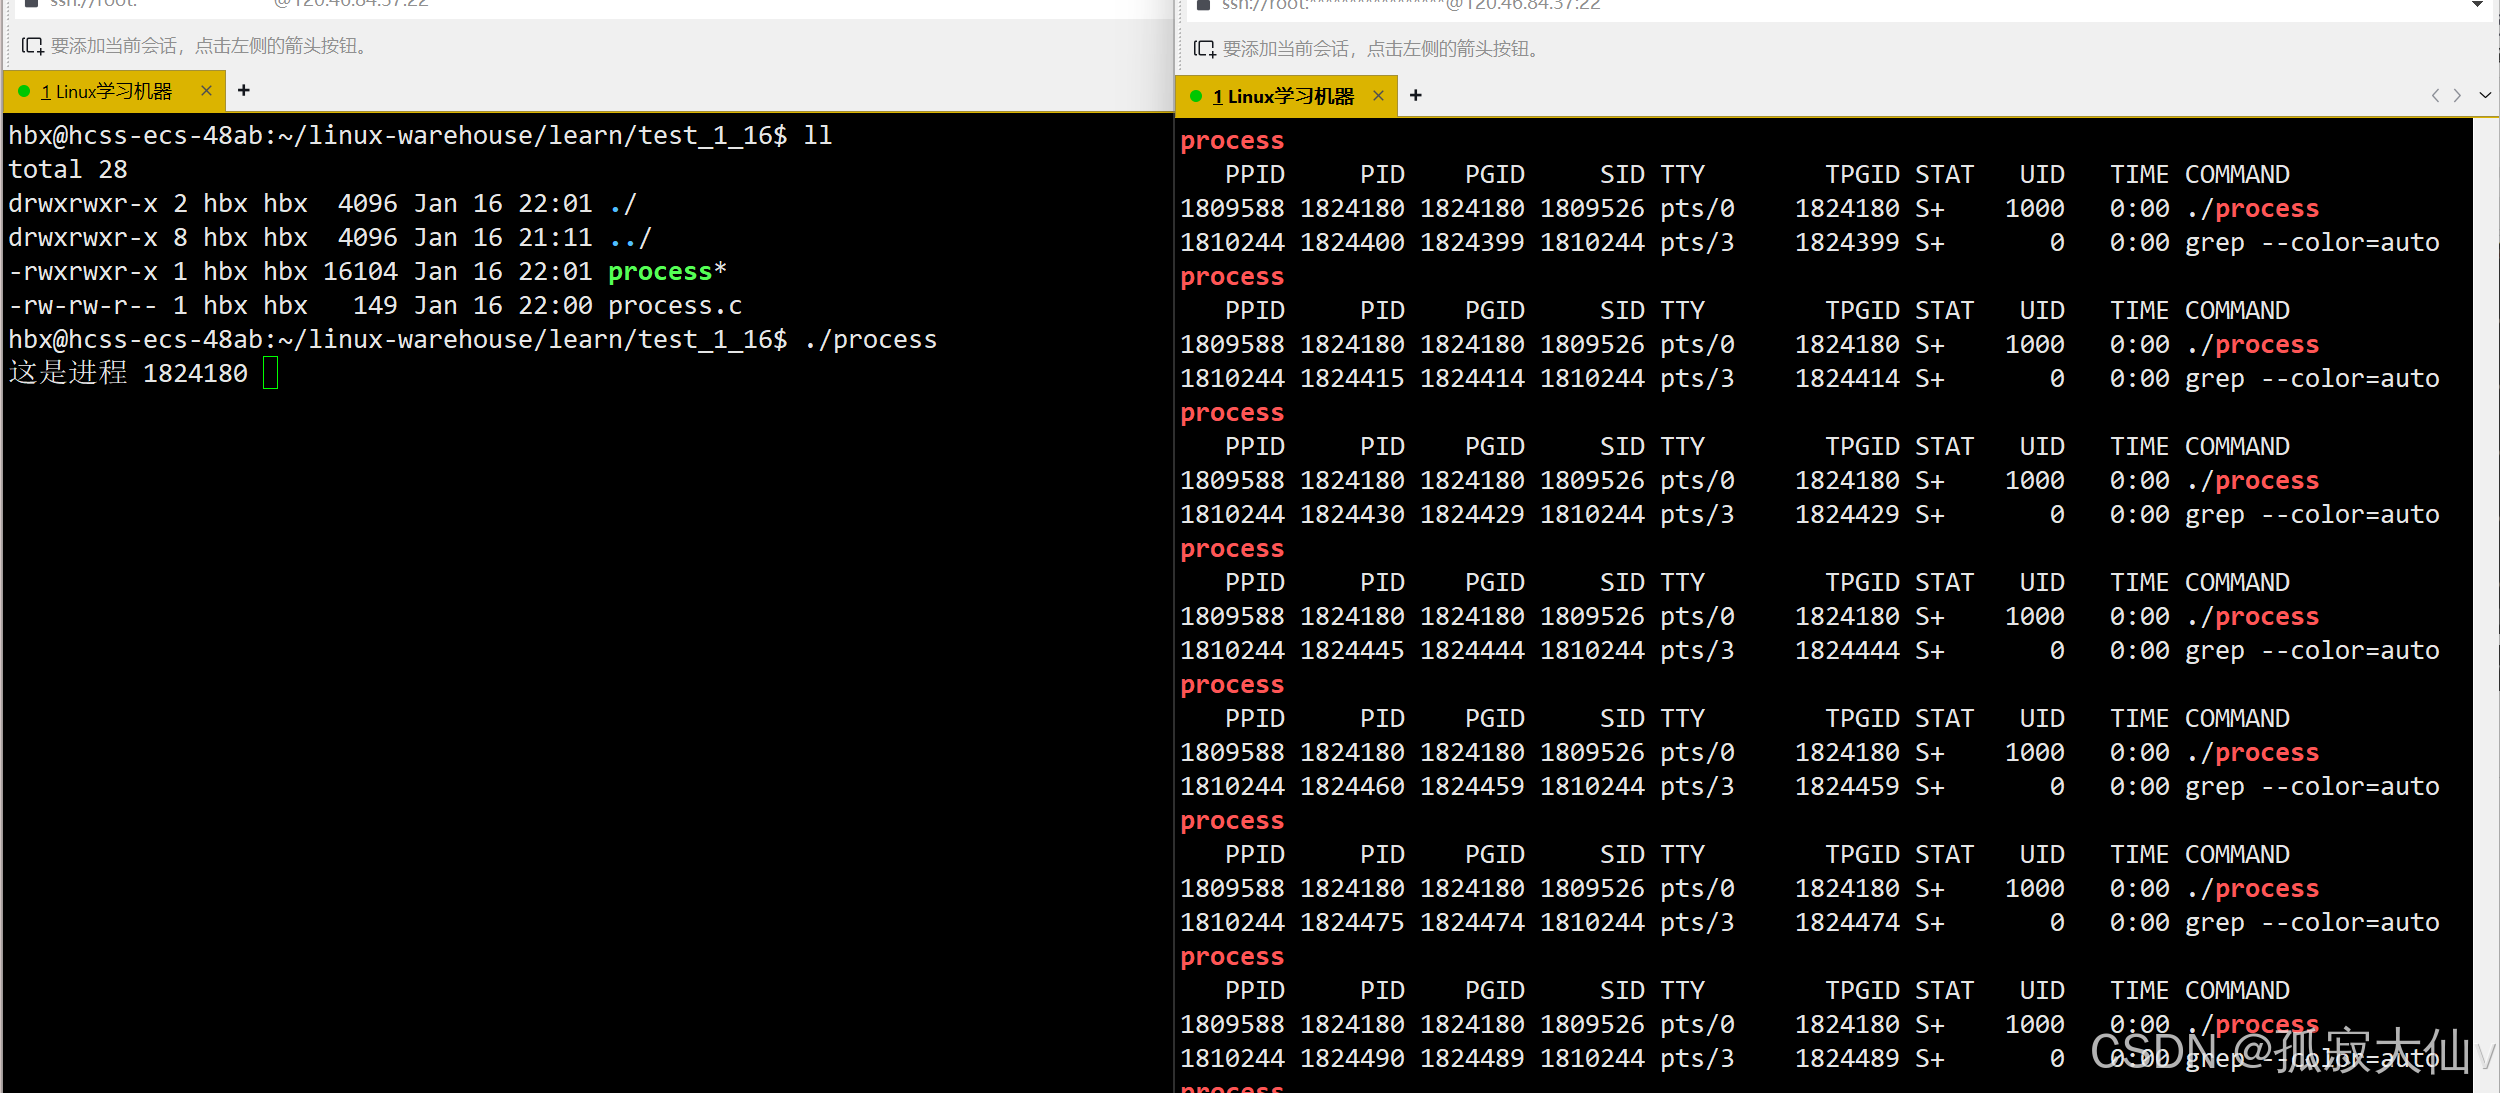Click 1824399 PGID value in right terminal

coord(1472,242)
